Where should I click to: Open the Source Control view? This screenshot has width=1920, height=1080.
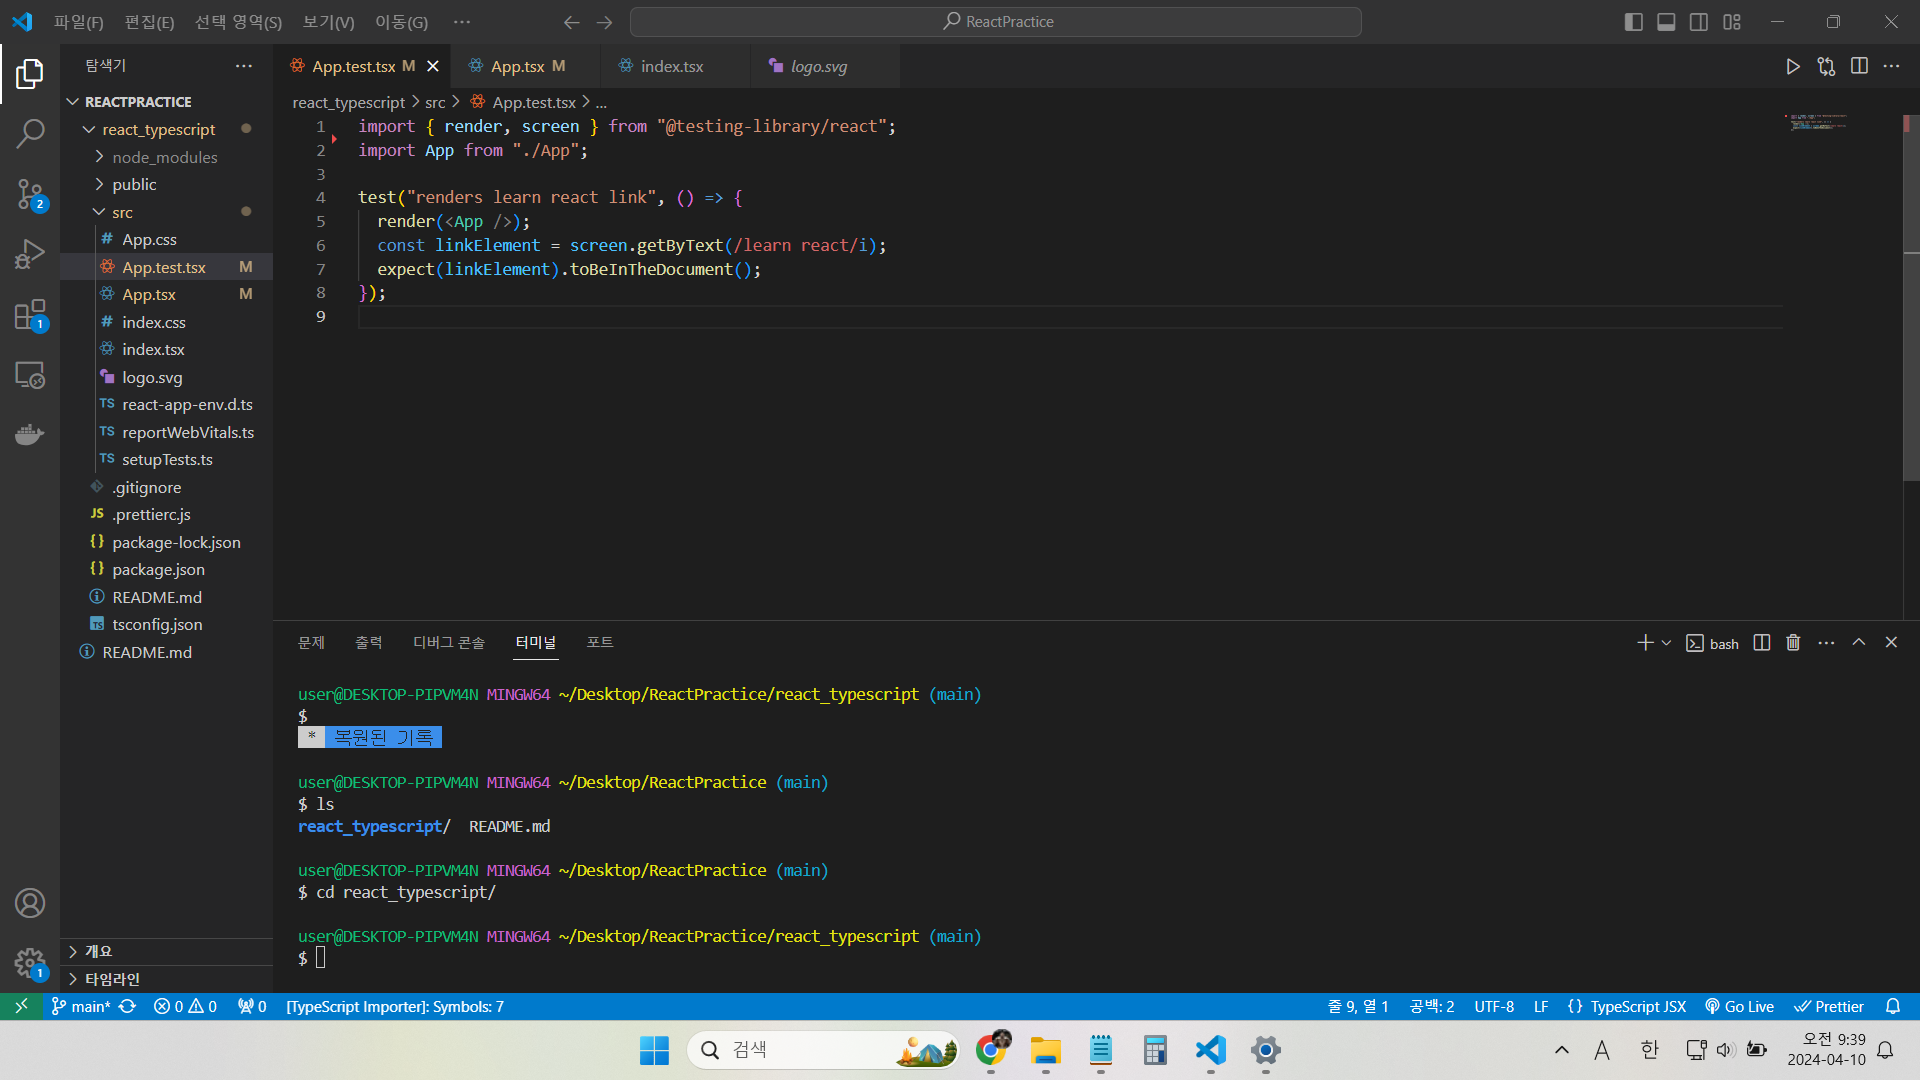pyautogui.click(x=30, y=194)
